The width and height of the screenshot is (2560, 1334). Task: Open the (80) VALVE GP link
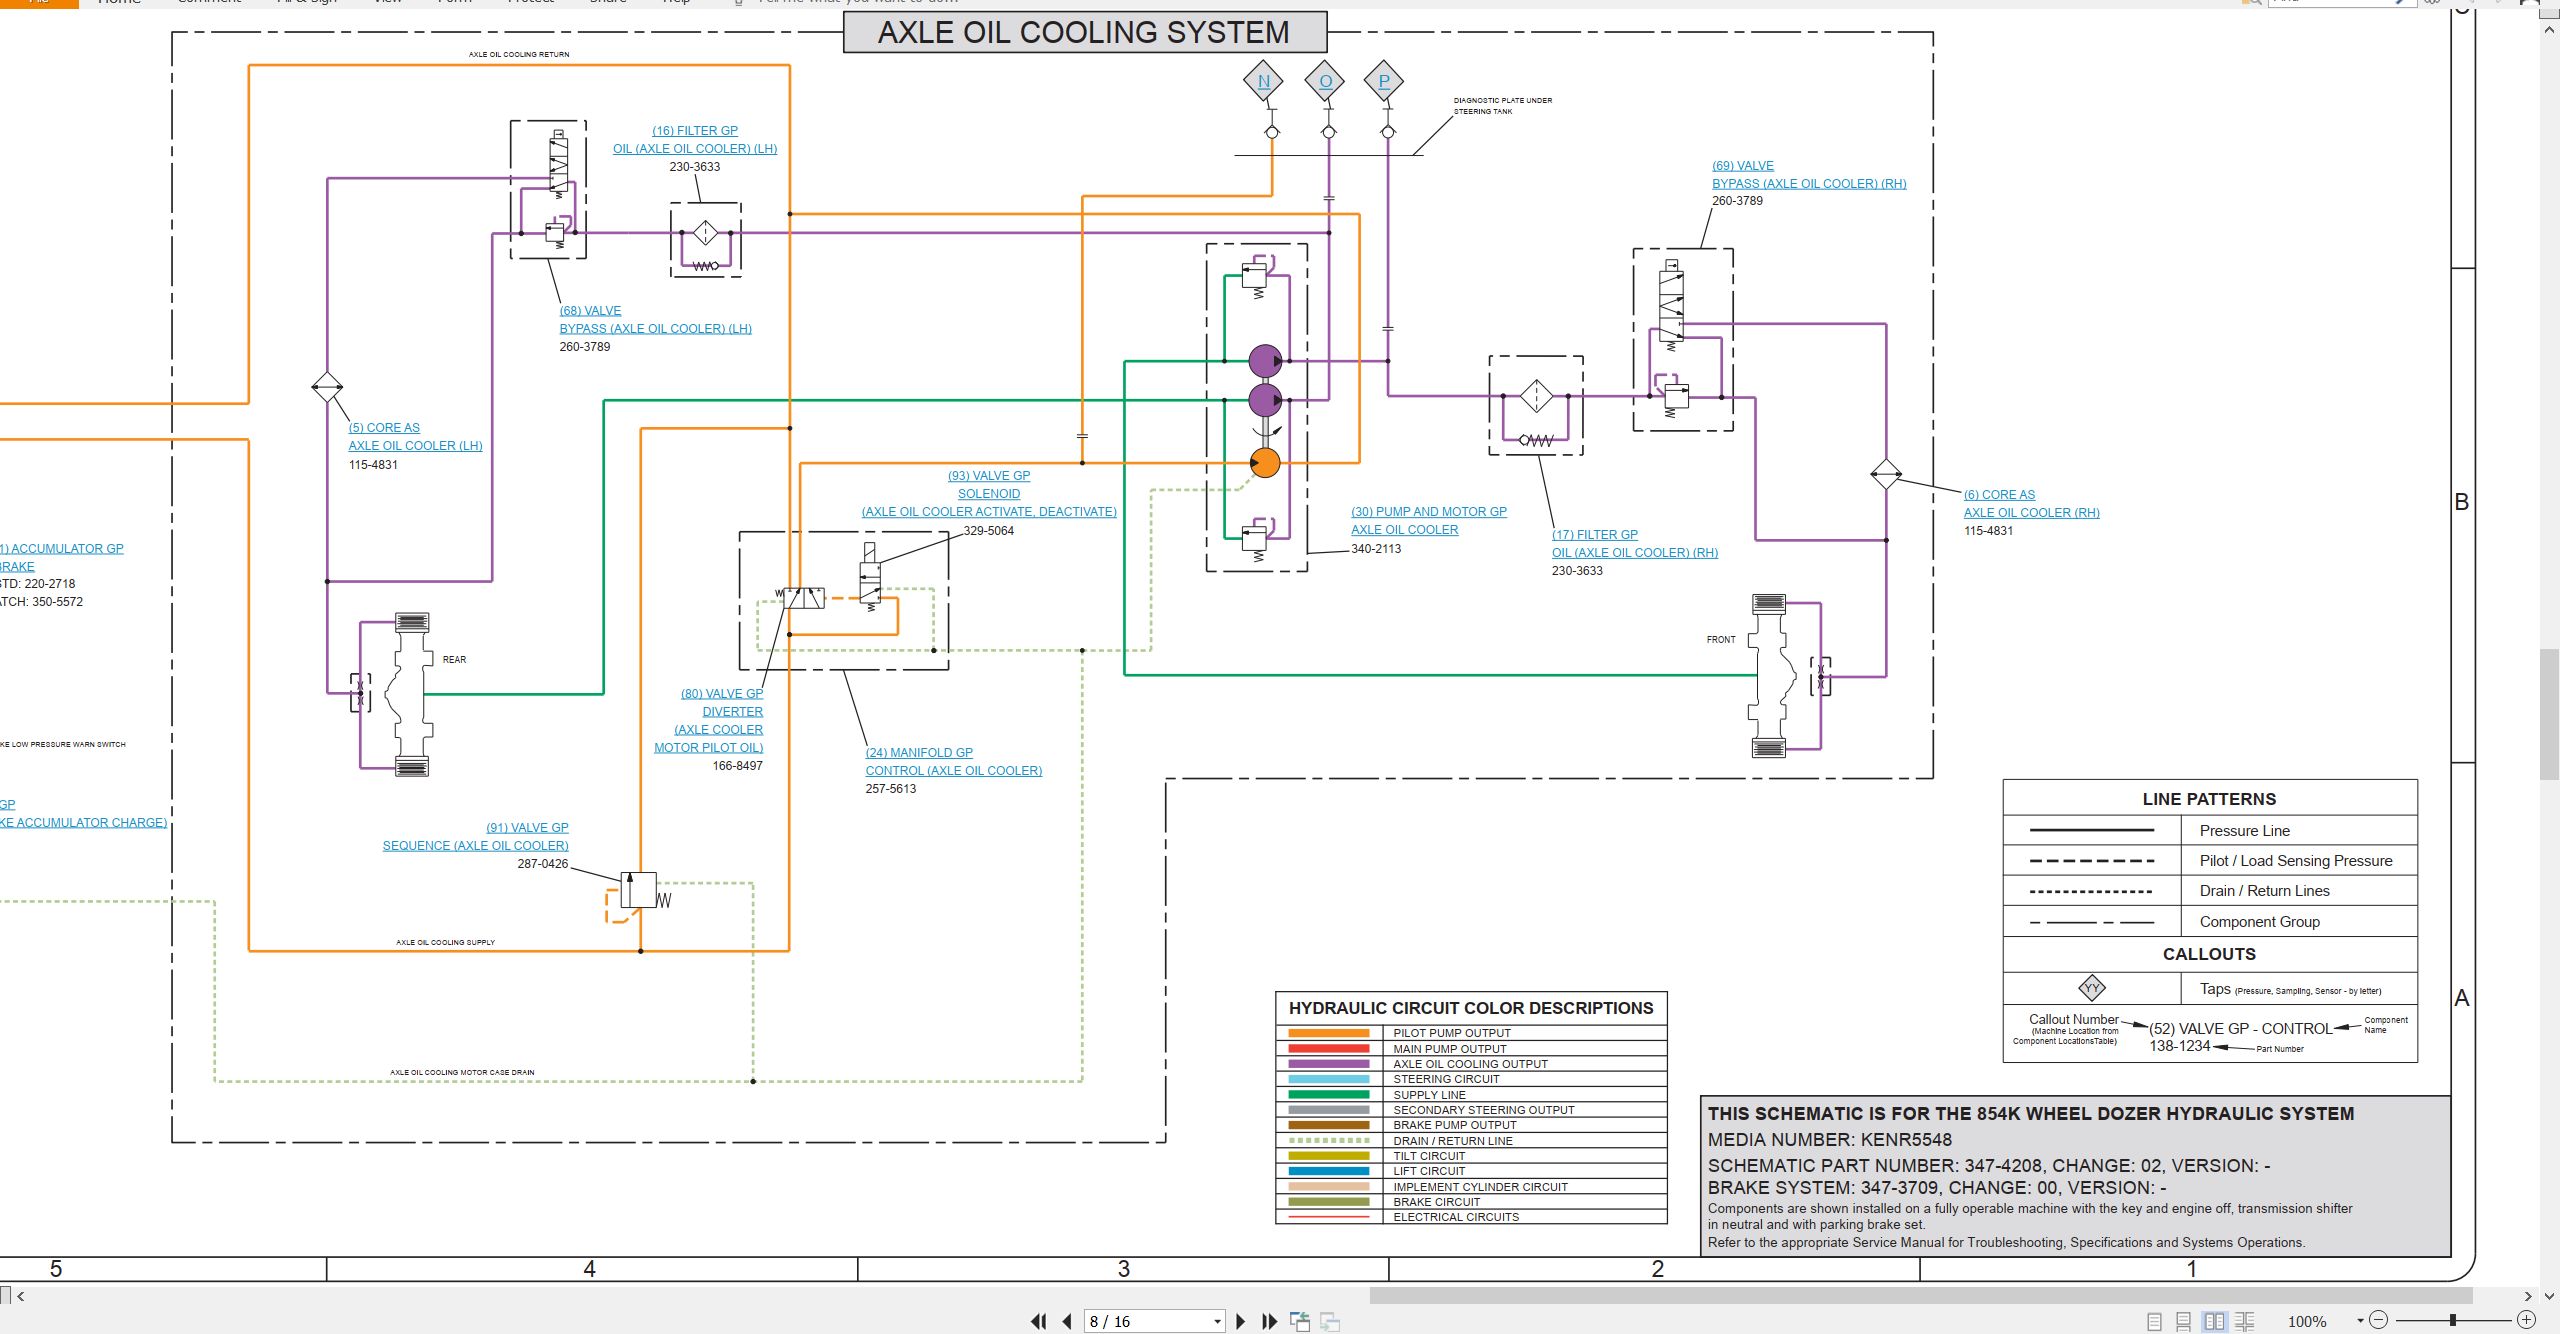(722, 693)
